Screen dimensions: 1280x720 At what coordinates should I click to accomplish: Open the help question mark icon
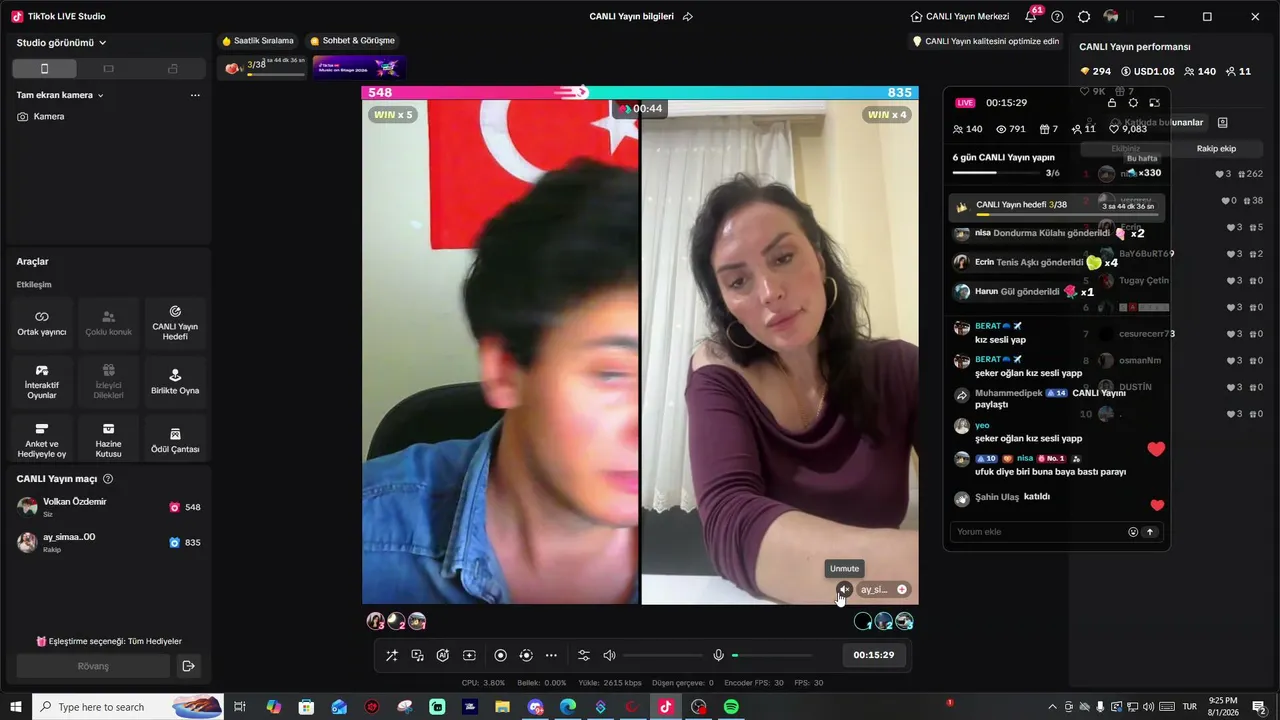pos(1057,17)
